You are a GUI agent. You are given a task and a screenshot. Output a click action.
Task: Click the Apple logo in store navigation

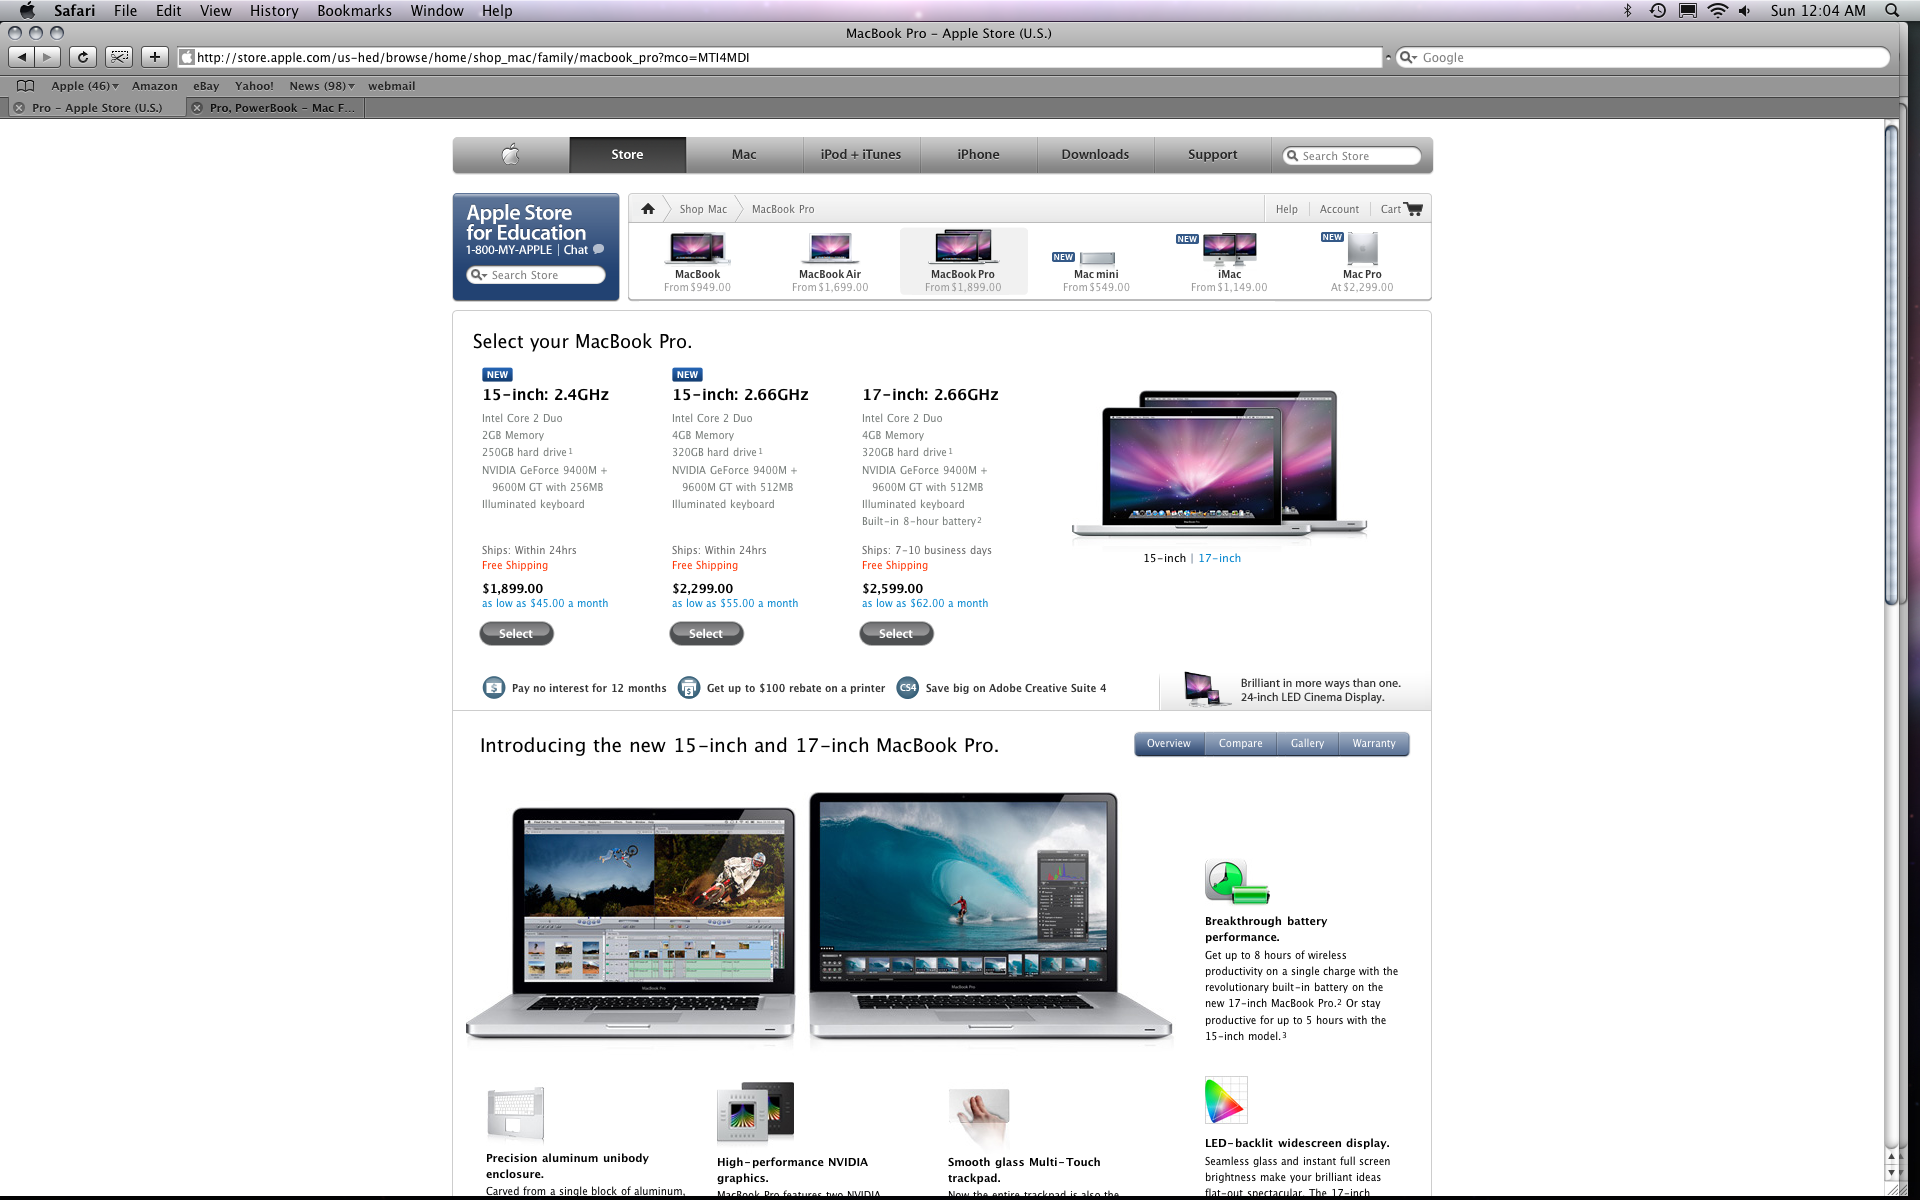pos(511,154)
